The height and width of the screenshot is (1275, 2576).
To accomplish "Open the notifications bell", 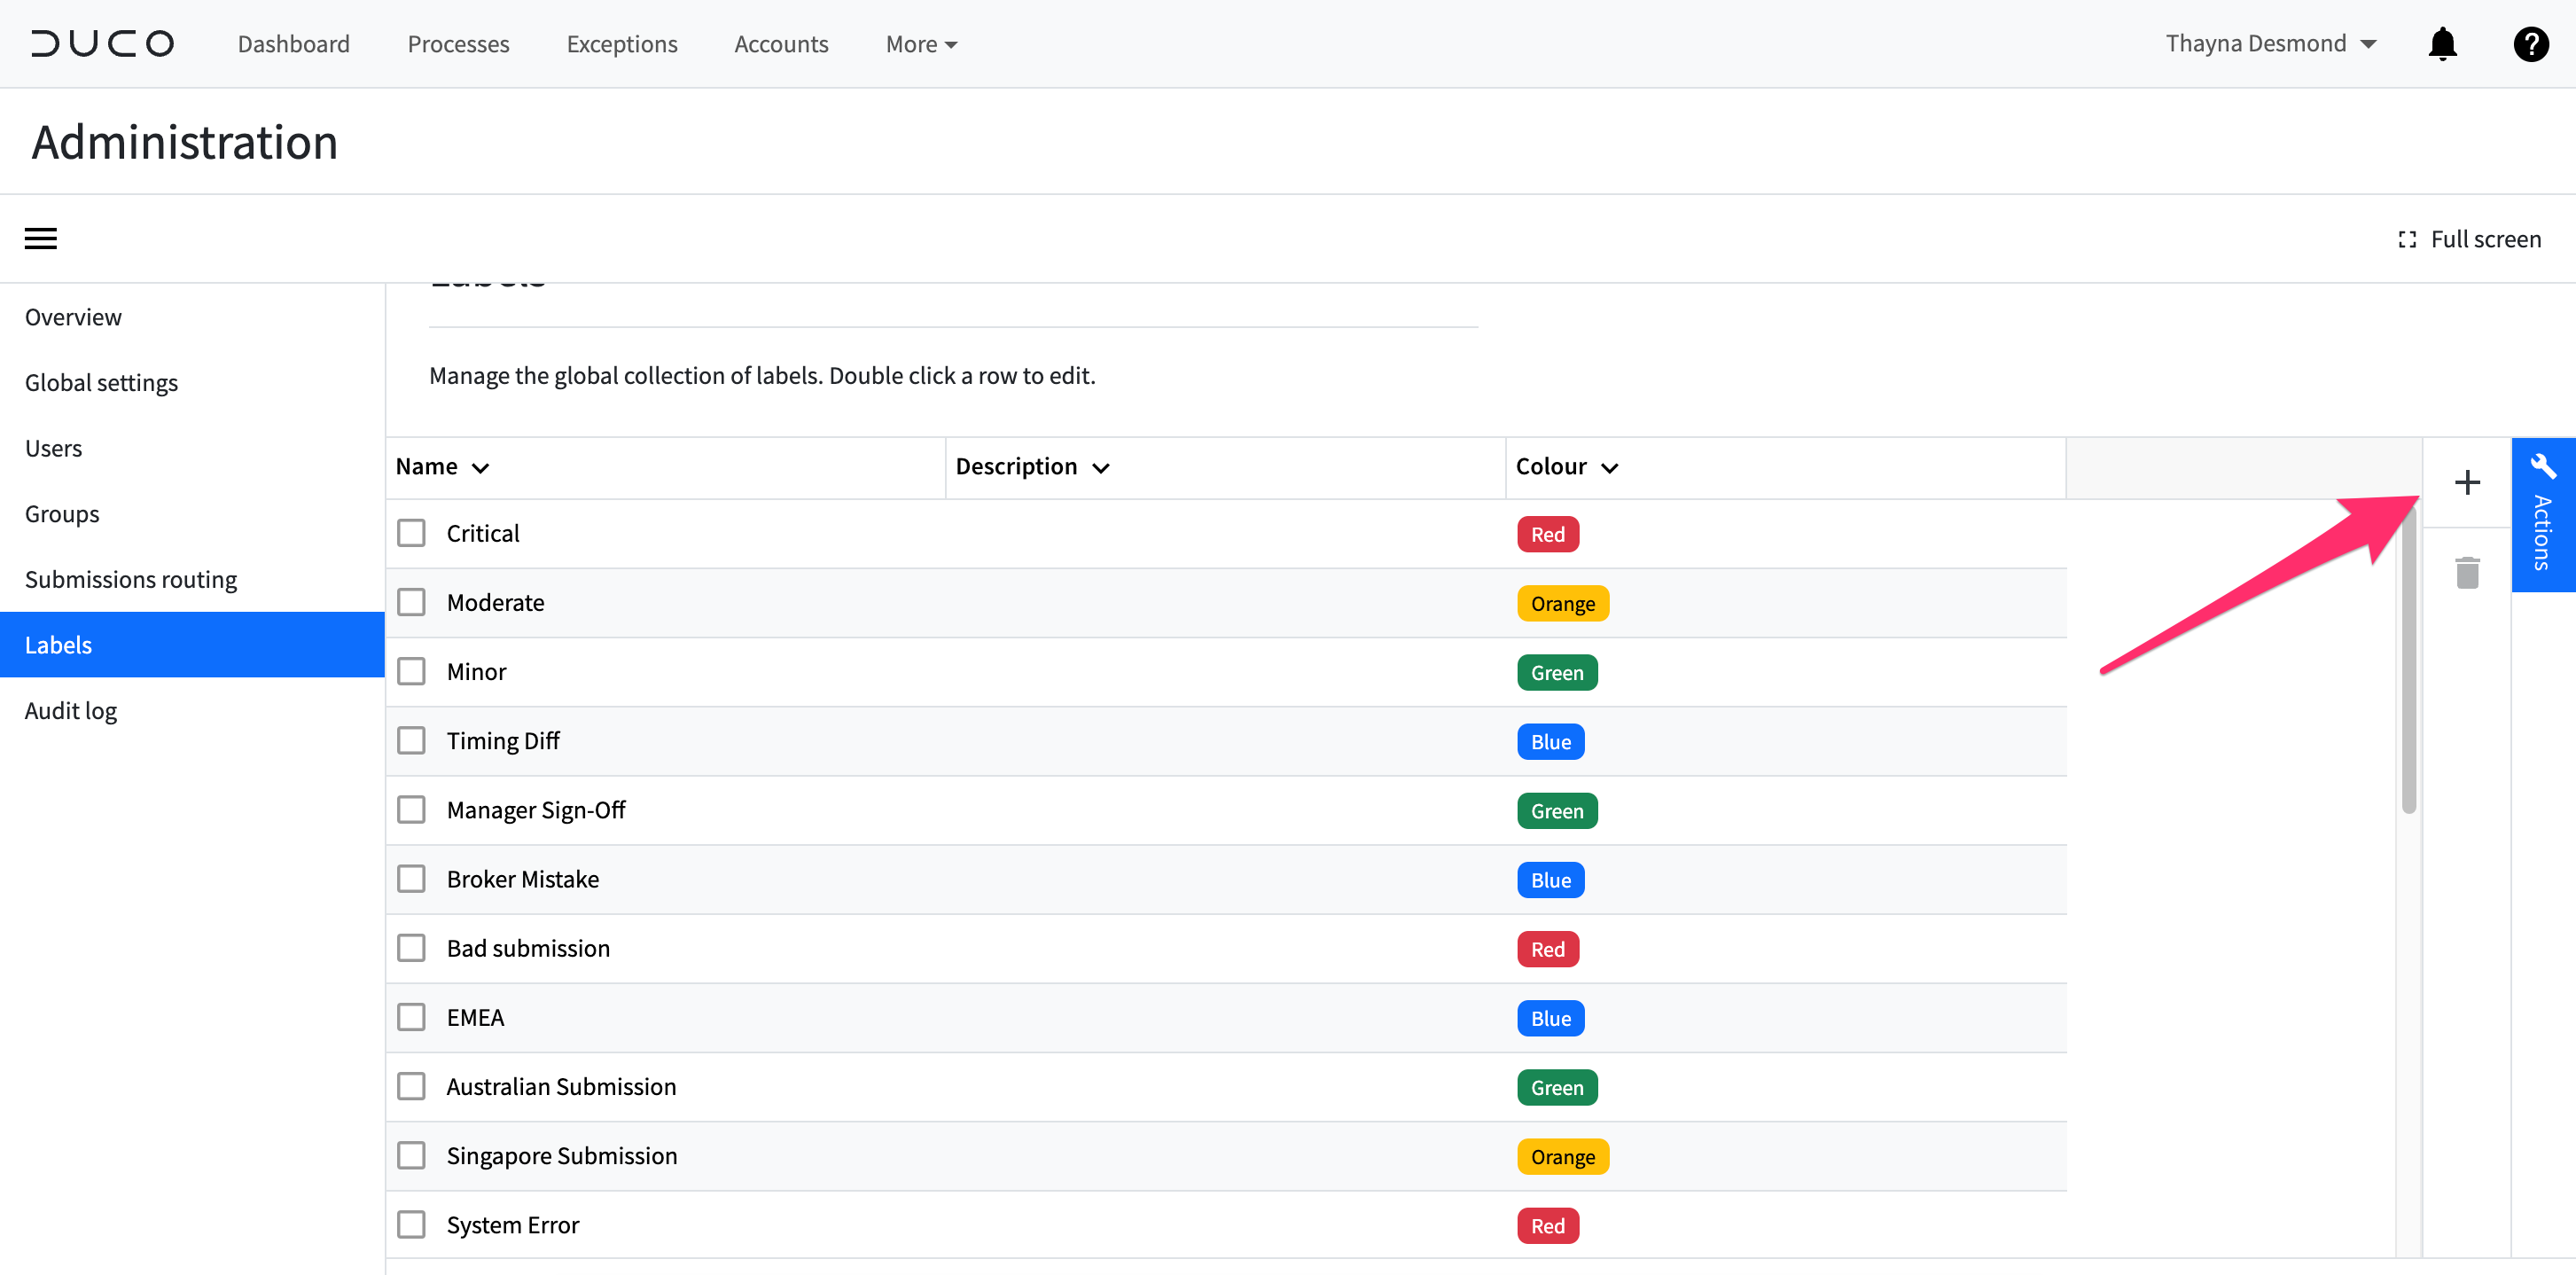I will pos(2442,44).
